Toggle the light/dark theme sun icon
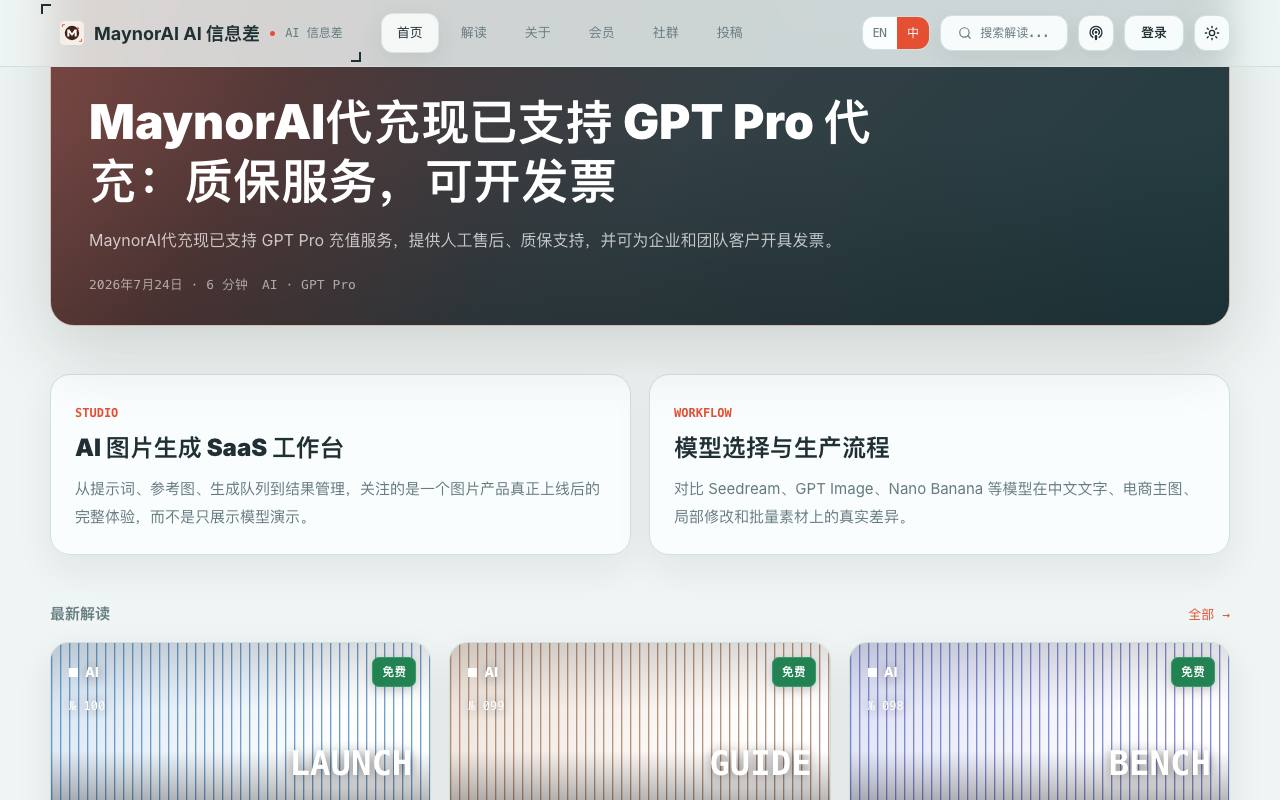This screenshot has width=1280, height=800. click(1212, 33)
